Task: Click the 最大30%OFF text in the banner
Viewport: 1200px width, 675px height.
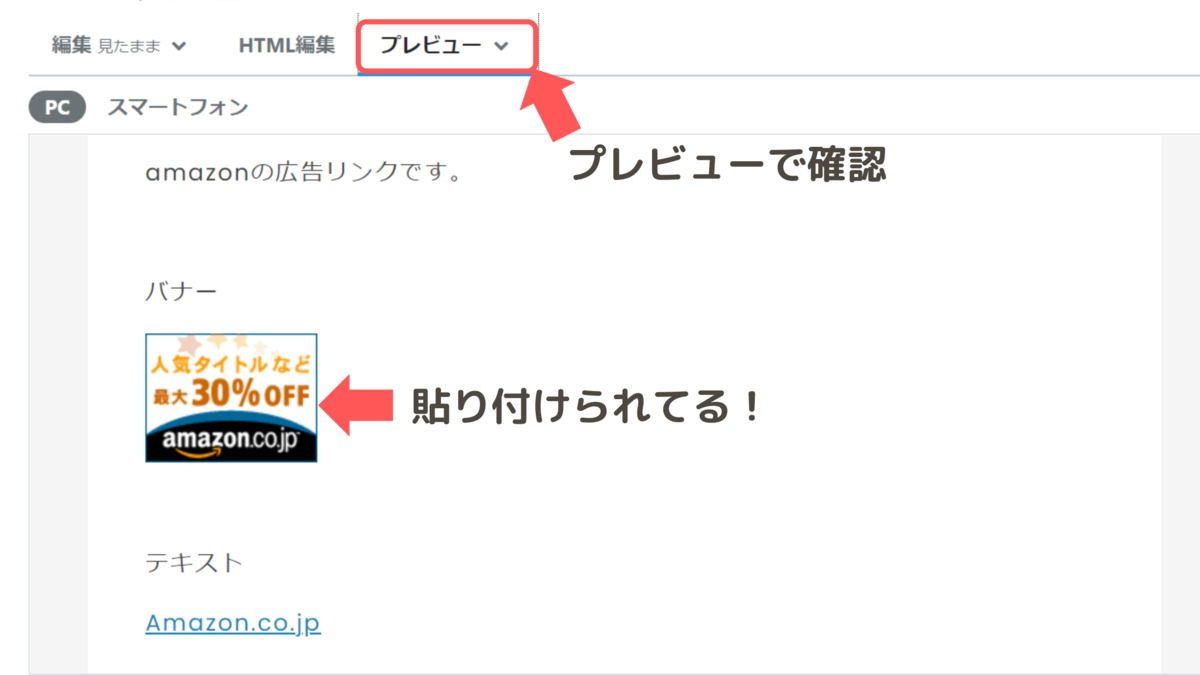Action: (231, 393)
